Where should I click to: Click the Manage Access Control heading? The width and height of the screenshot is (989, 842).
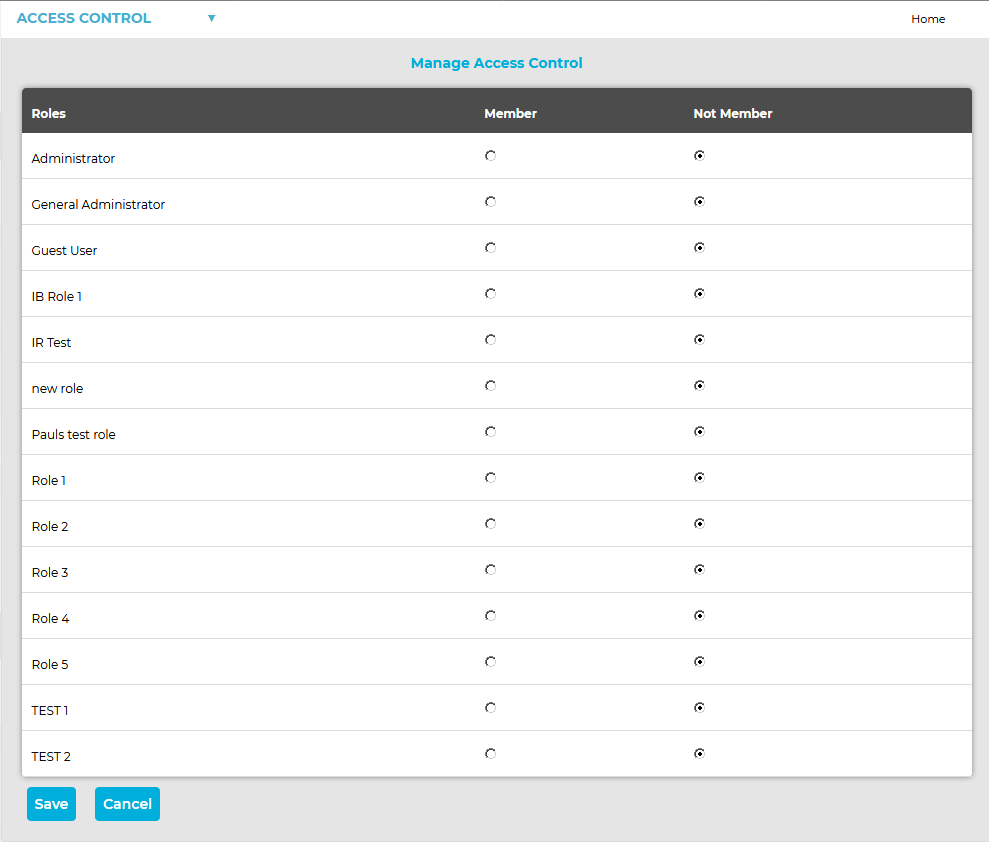[x=496, y=63]
